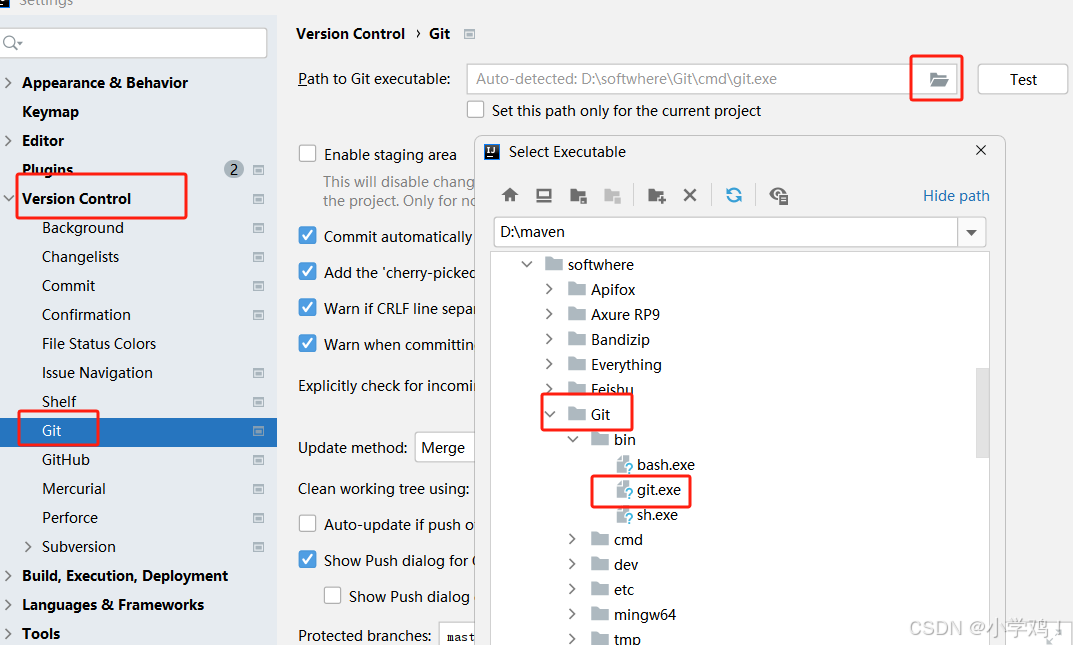1073x645 pixels.
Task: Collapse the Git folder
Action: [x=550, y=414]
